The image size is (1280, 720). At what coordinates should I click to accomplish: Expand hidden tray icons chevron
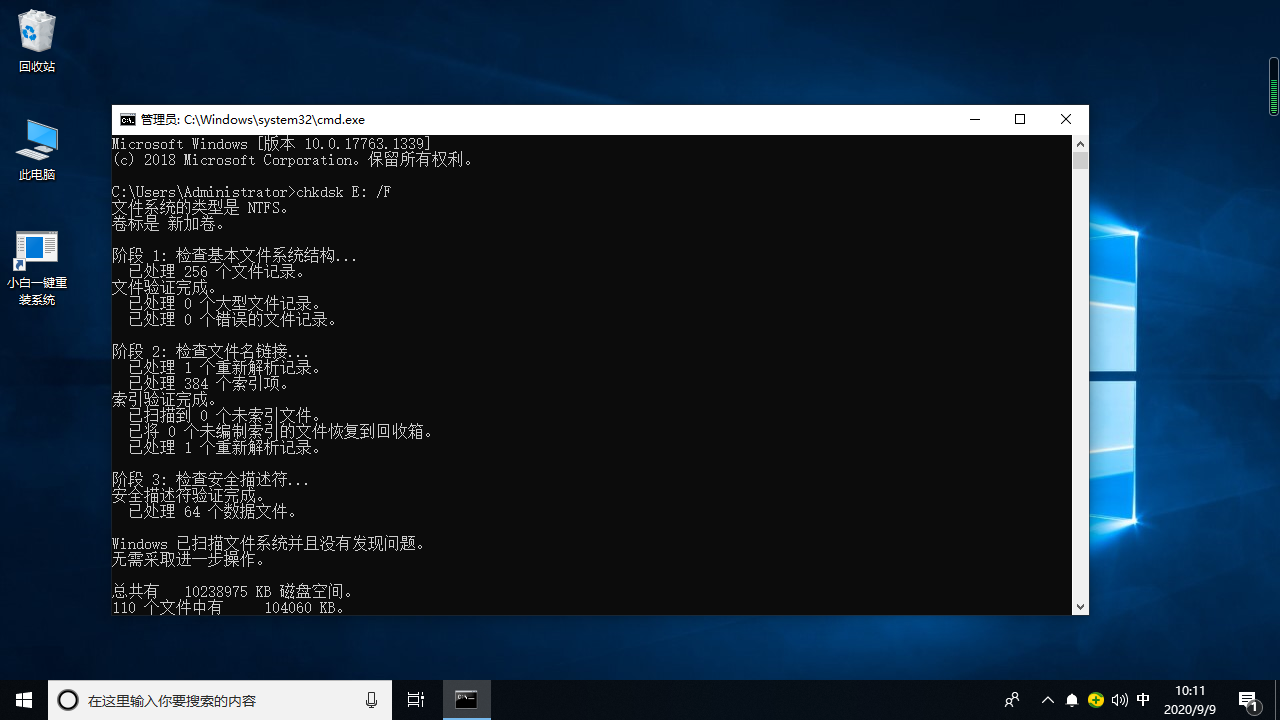tap(1047, 700)
